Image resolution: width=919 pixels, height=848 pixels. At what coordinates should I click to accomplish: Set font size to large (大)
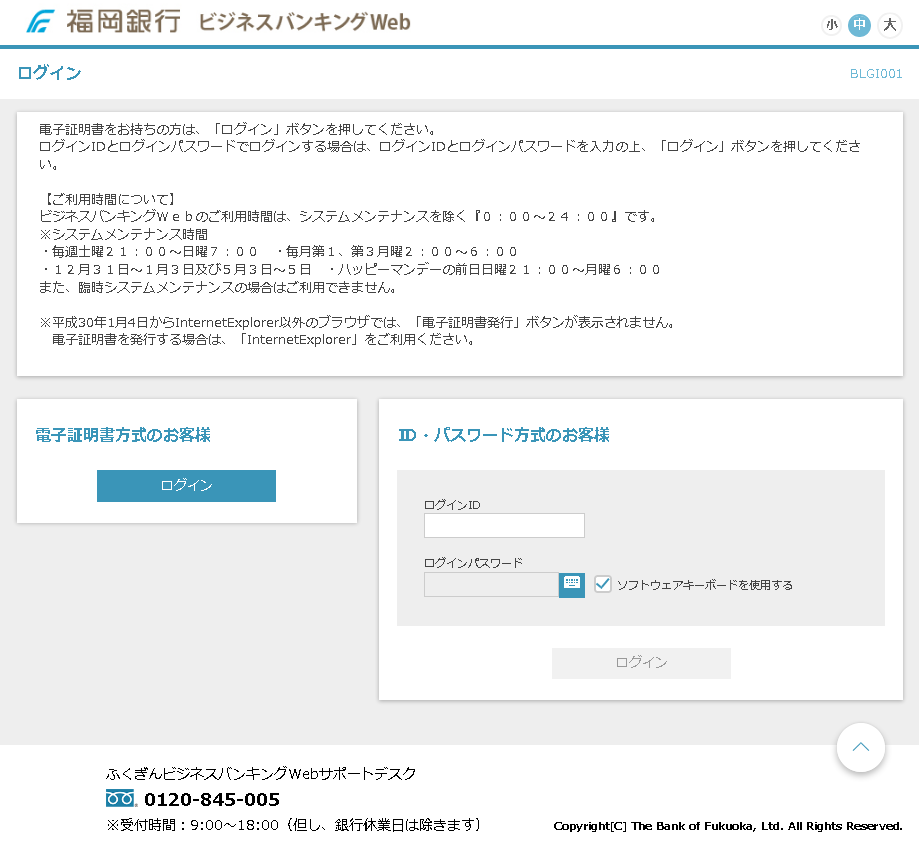(x=890, y=25)
